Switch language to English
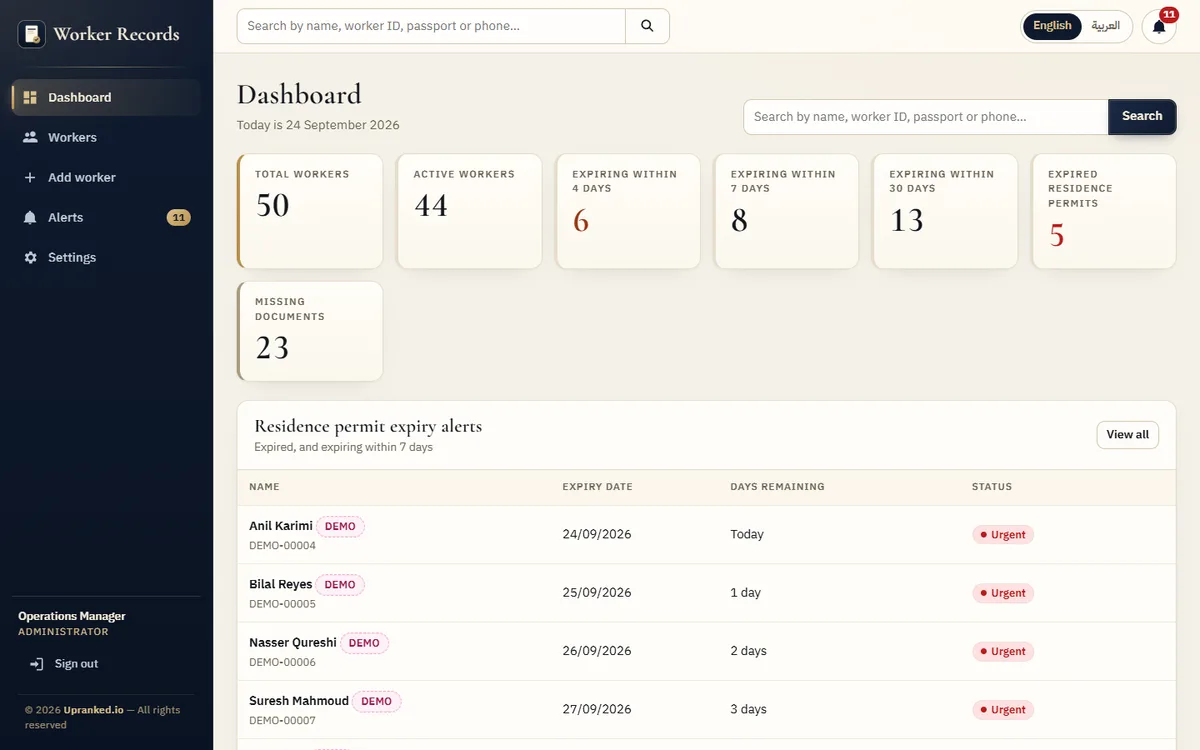Image resolution: width=1200 pixels, height=750 pixels. (1052, 26)
